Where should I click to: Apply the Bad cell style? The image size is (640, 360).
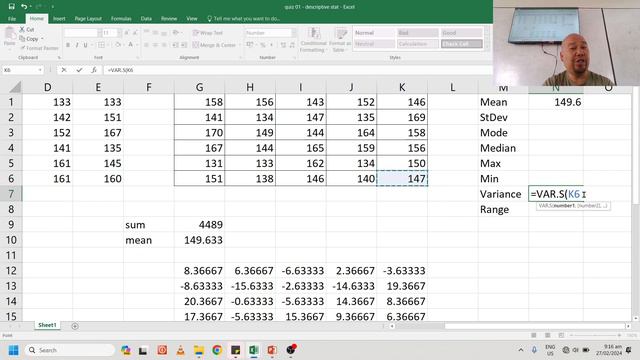[418, 33]
